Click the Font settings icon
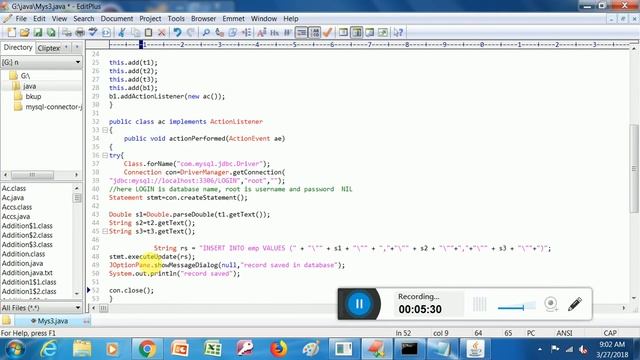 point(262,32)
